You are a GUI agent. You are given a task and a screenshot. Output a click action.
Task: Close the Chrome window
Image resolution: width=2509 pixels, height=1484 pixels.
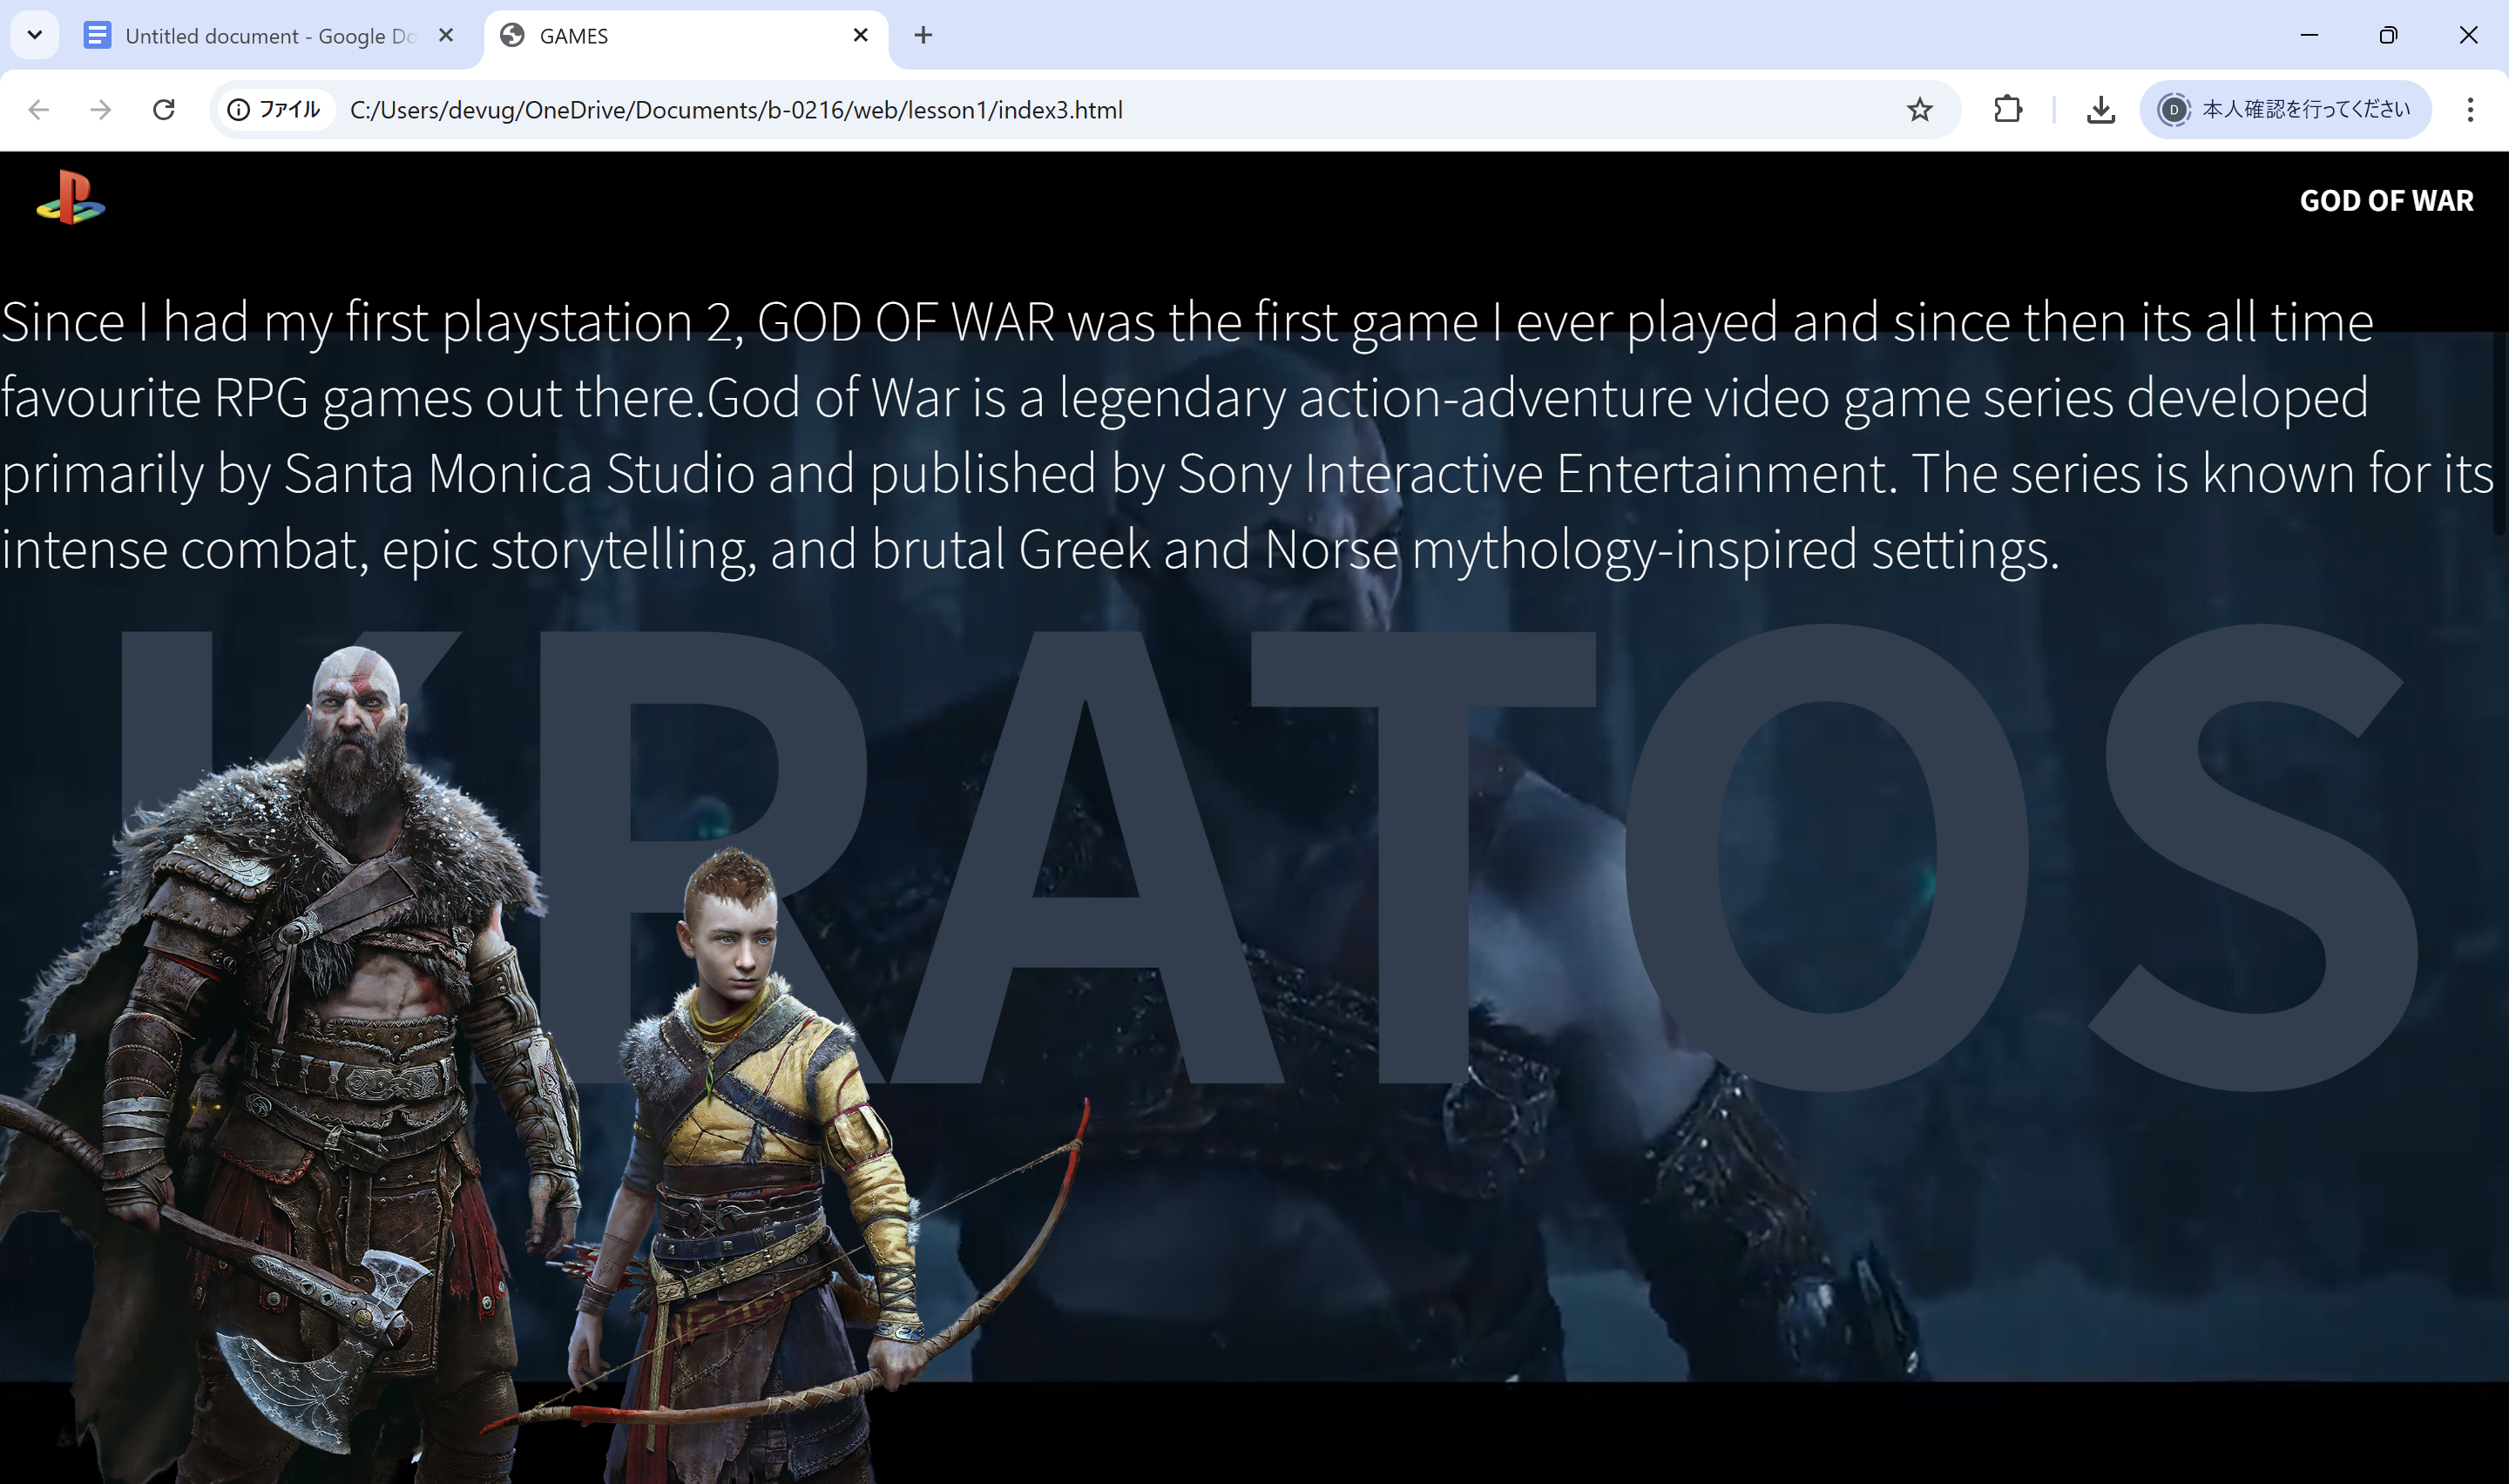[x=2468, y=35]
